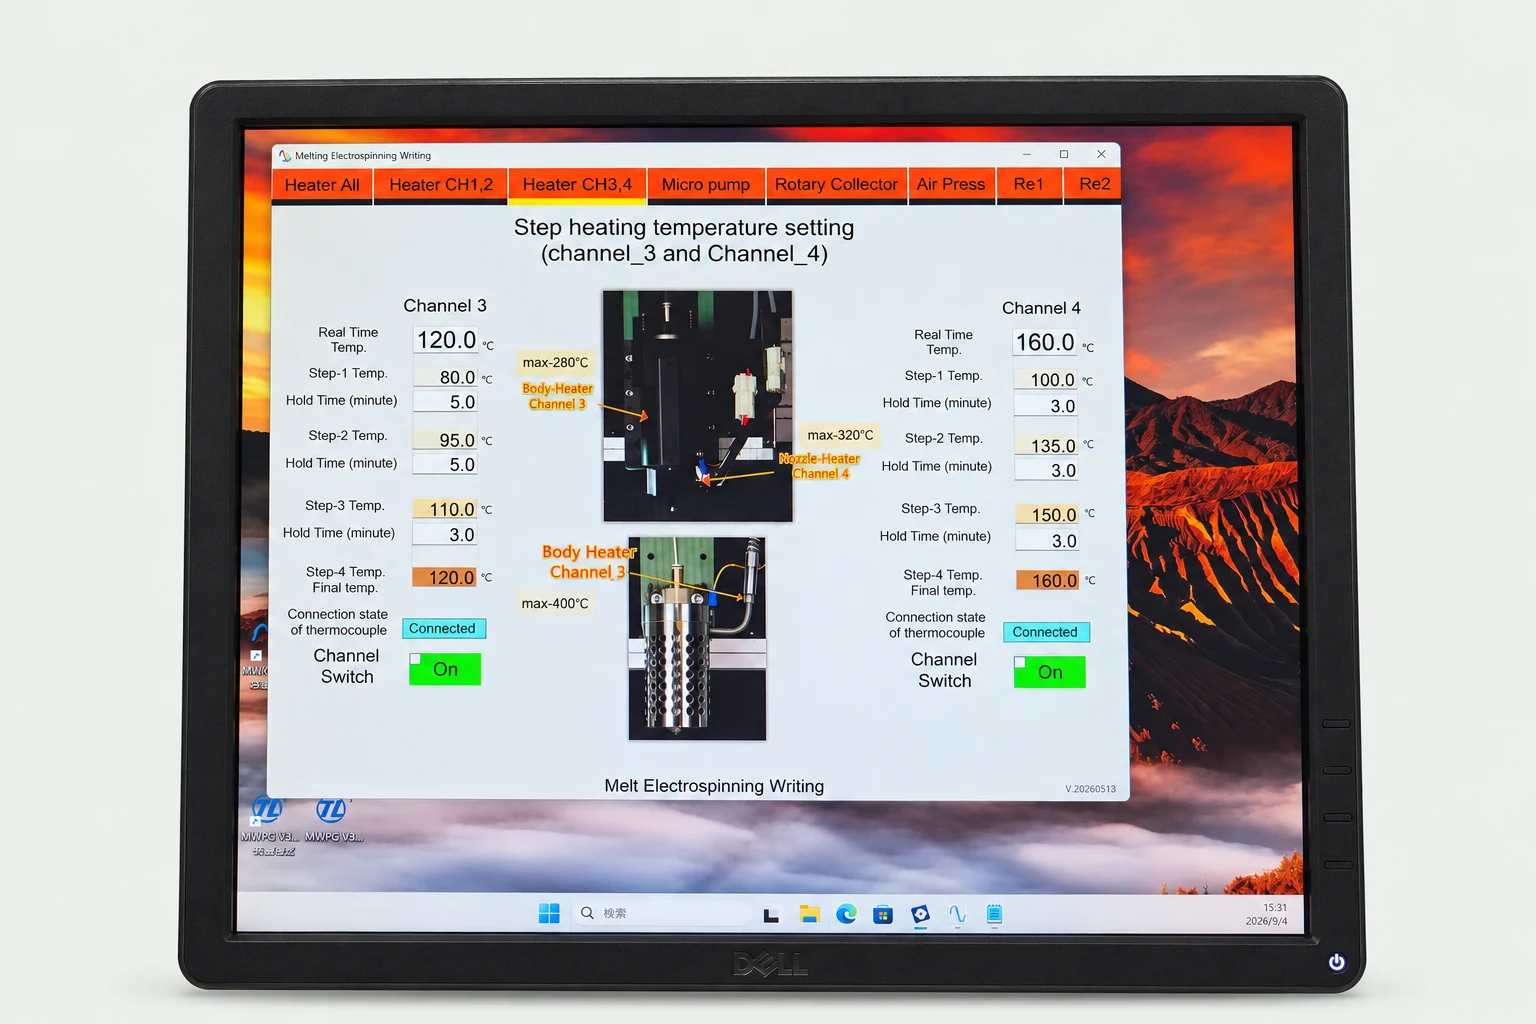Switch to Heater CH1,2 tab

pyautogui.click(x=441, y=185)
